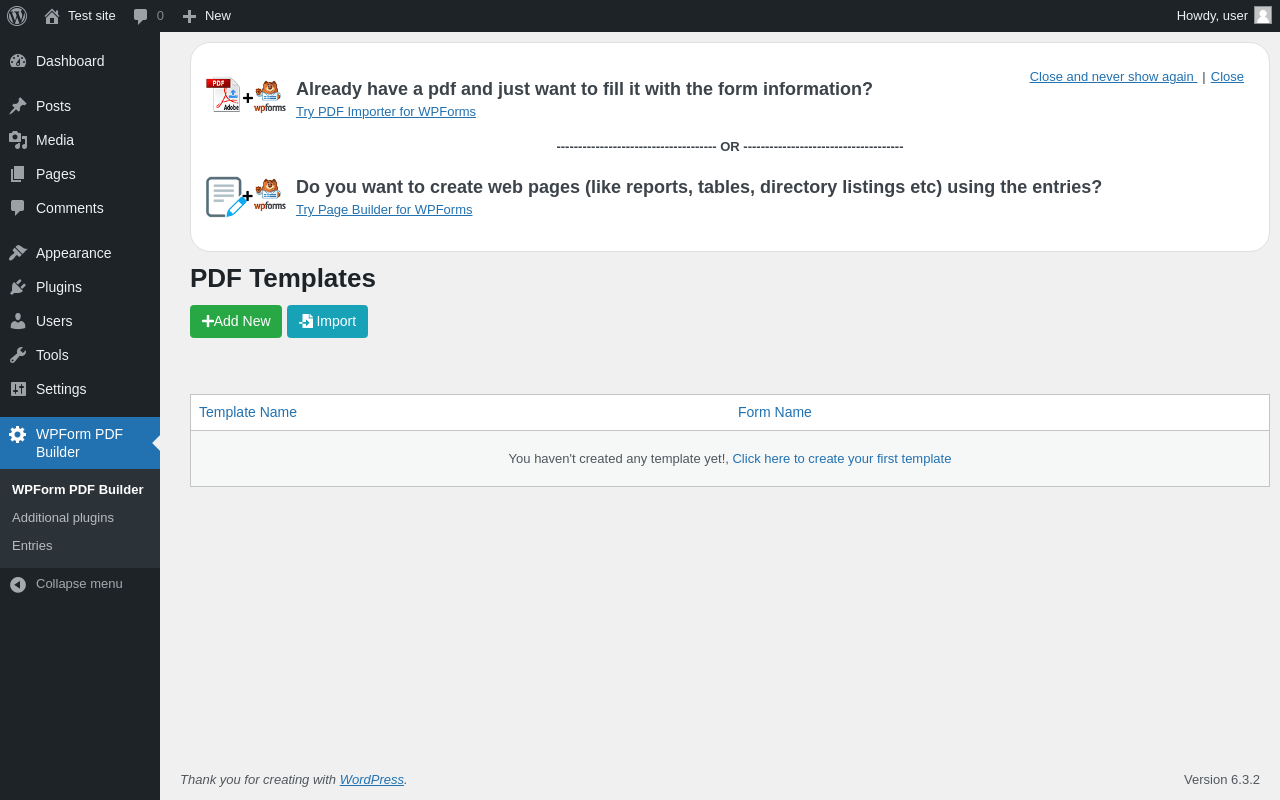Screen dimensions: 1280x800
Task: Expand the Howdy, user account menu
Action: pyautogui.click(x=1212, y=16)
